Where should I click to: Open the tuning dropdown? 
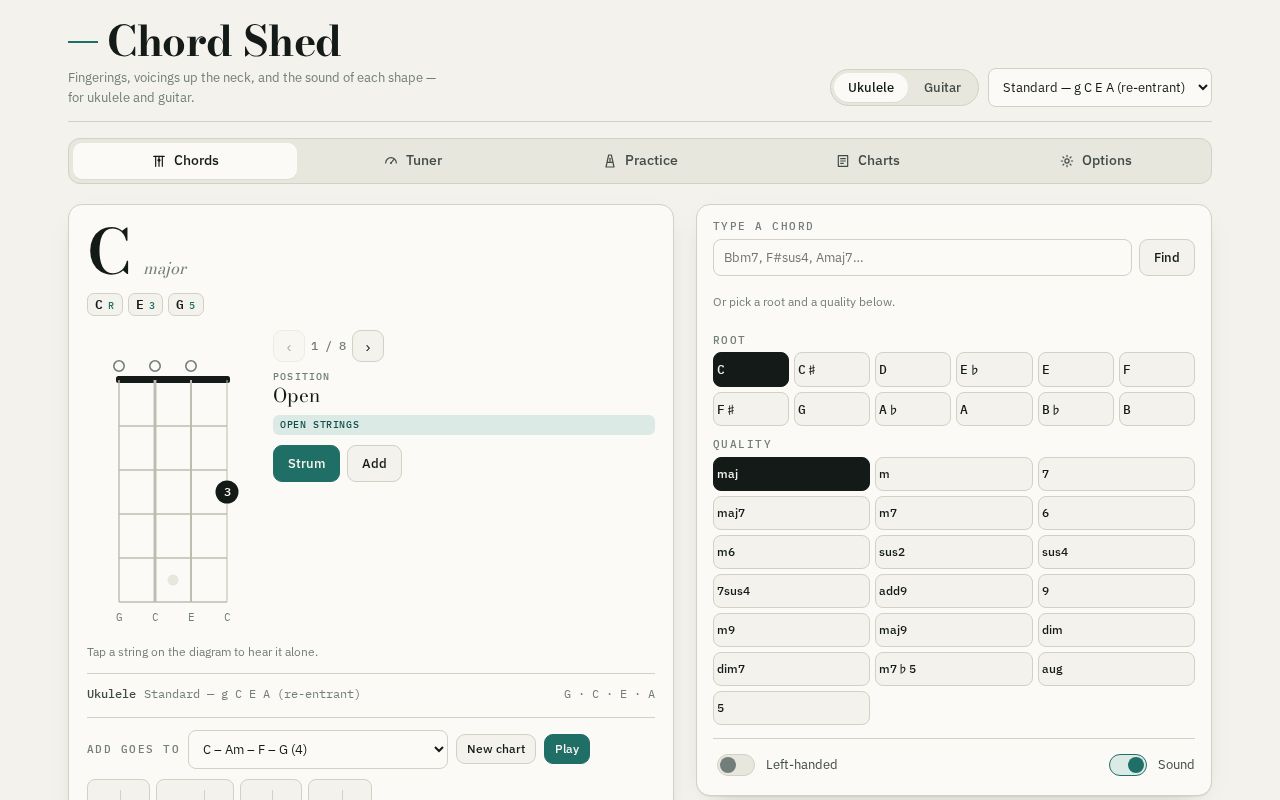(1100, 87)
